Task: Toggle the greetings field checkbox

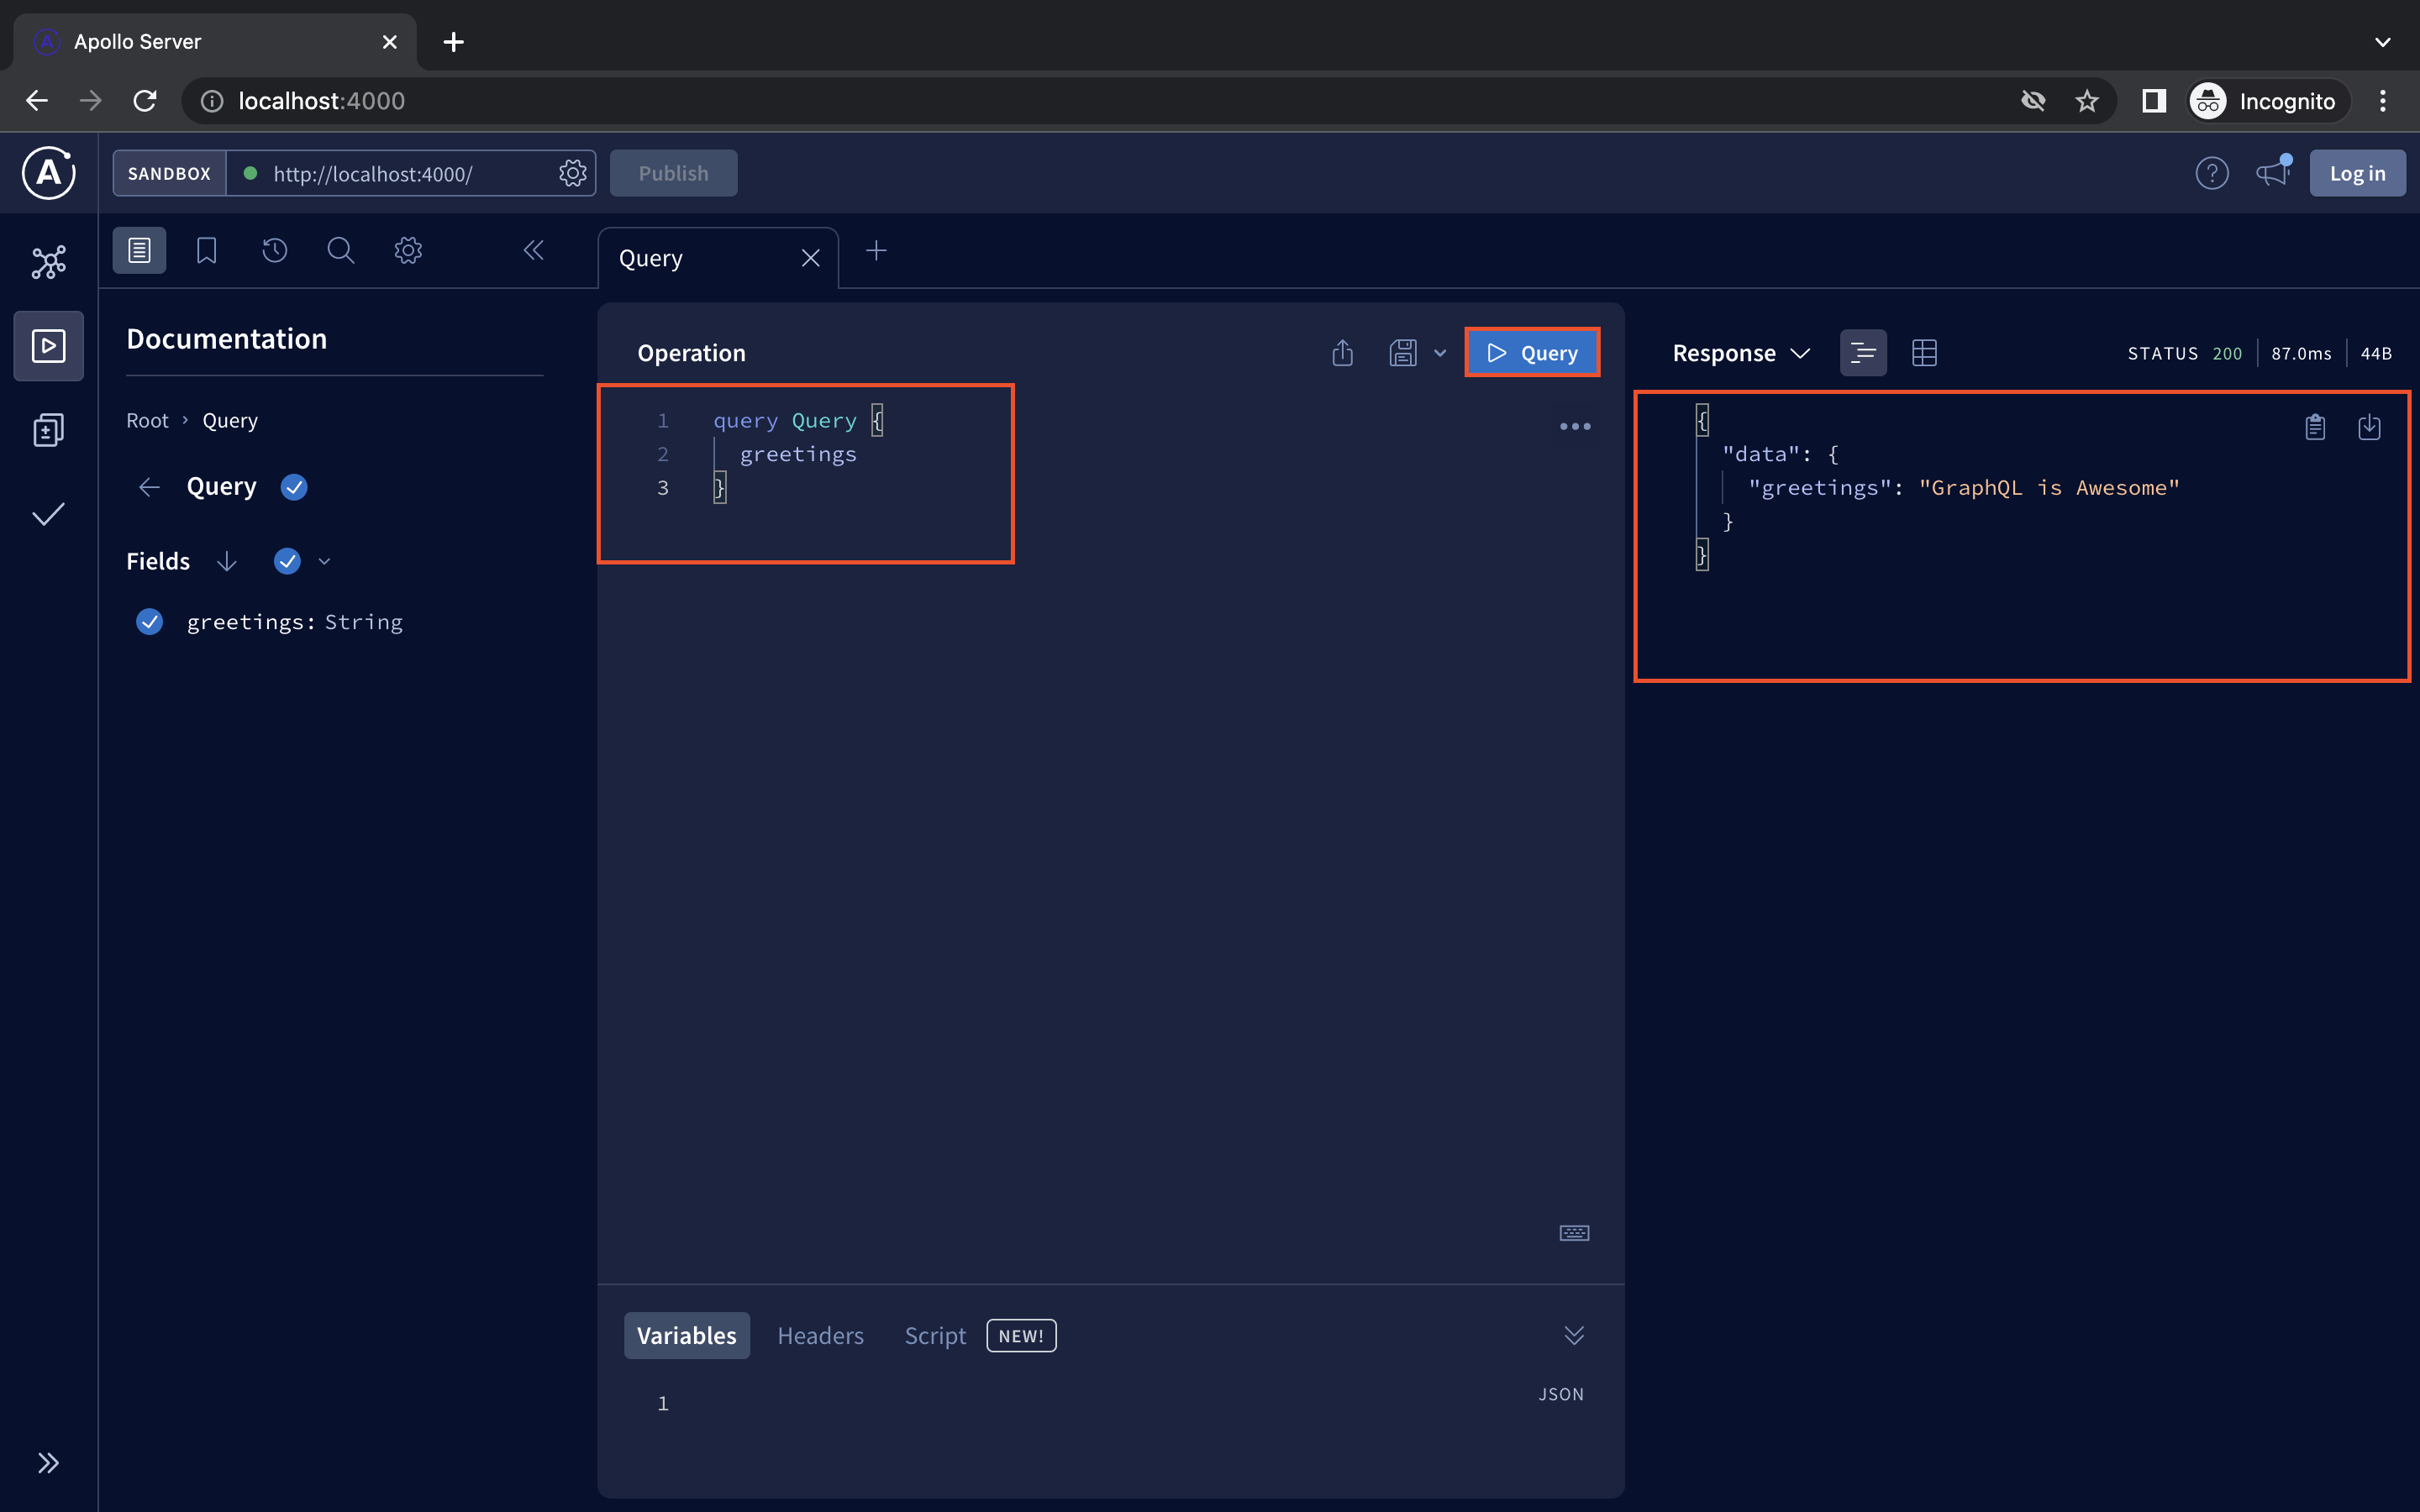Action: (x=149, y=622)
